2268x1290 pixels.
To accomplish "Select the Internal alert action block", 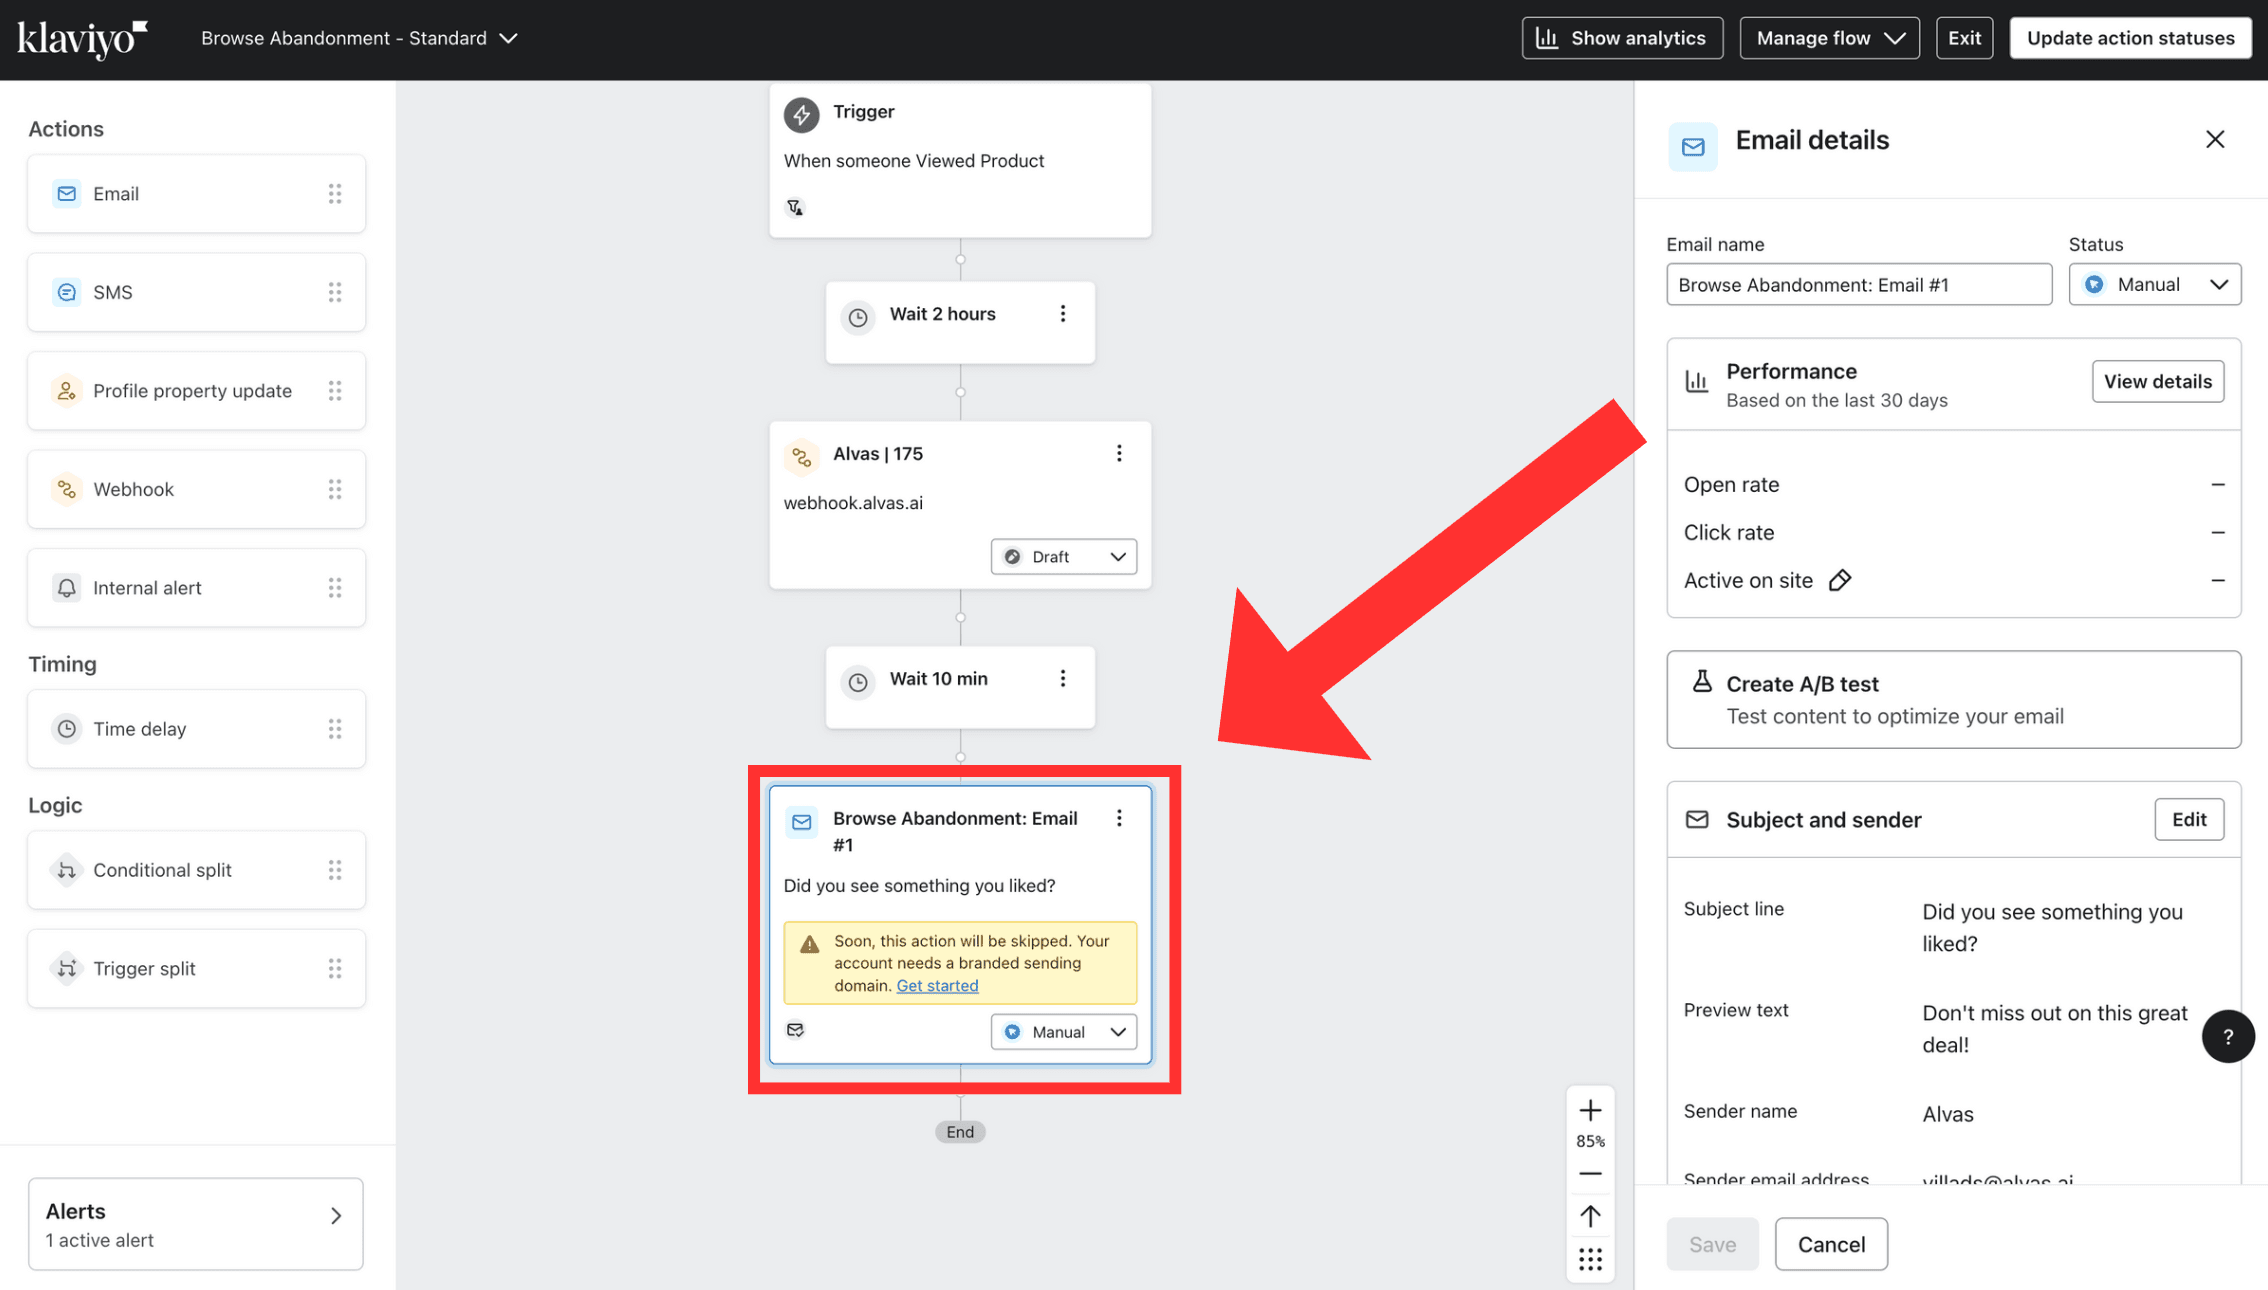I will [196, 588].
